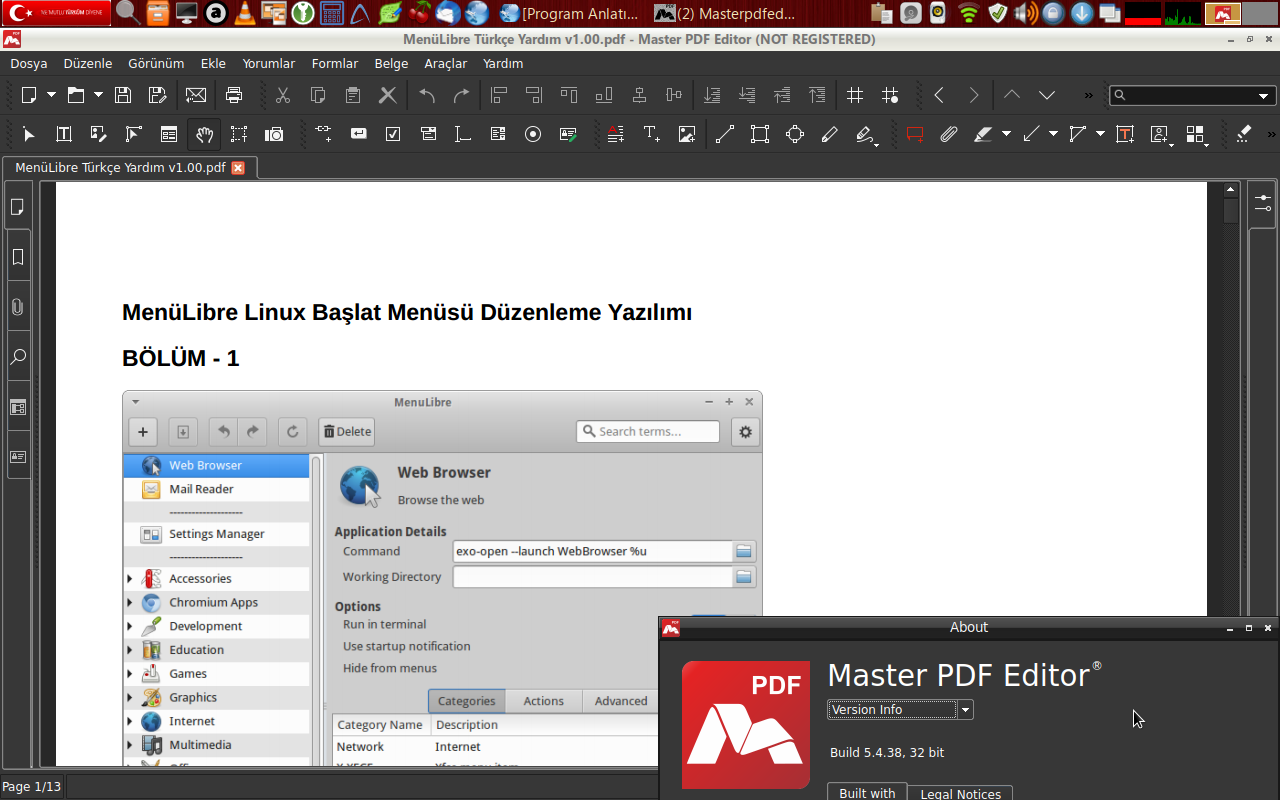Open the Bookmarks sidebar panel
The image size is (1280, 800).
tap(17, 257)
